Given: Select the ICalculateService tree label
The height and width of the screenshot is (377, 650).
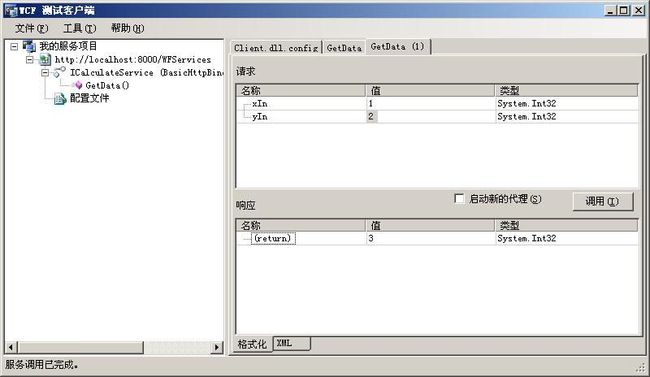Looking at the screenshot, I should [x=147, y=73].
